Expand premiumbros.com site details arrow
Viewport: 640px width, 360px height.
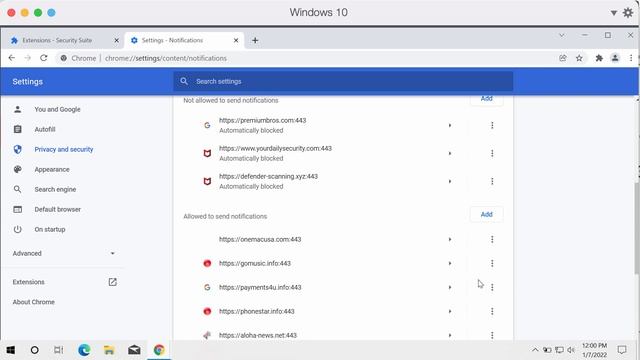(x=450, y=125)
